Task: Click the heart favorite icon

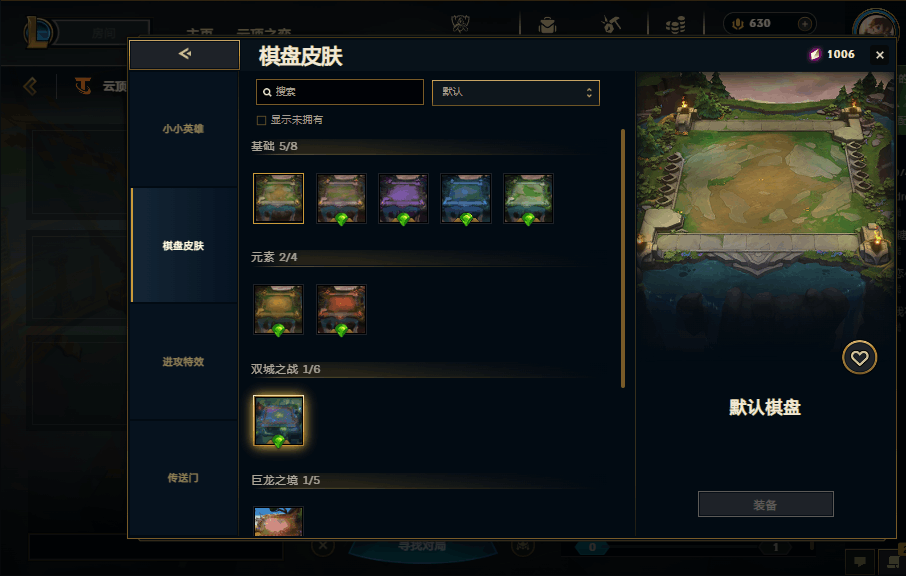Action: [859, 358]
